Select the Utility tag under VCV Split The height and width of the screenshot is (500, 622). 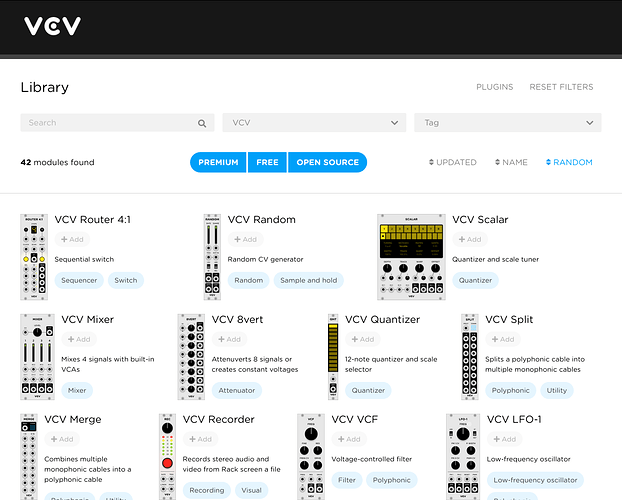tap(557, 390)
